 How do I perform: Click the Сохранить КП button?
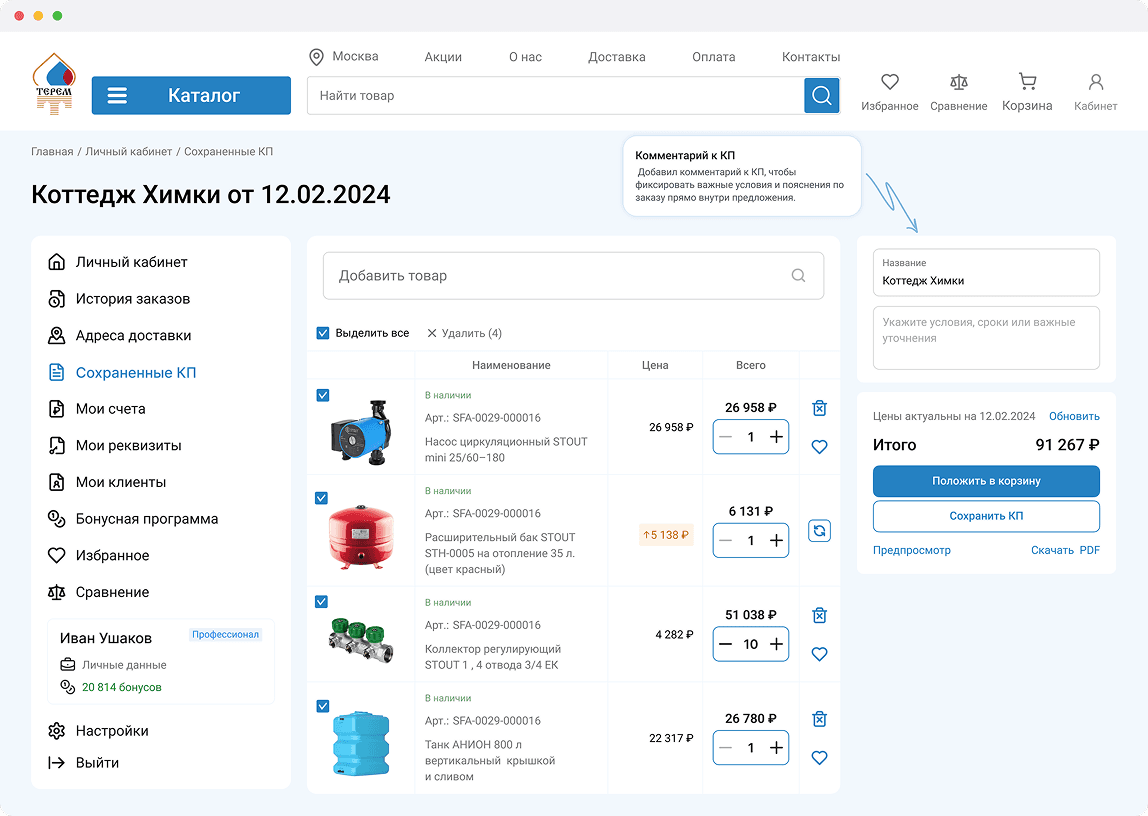[x=986, y=516]
